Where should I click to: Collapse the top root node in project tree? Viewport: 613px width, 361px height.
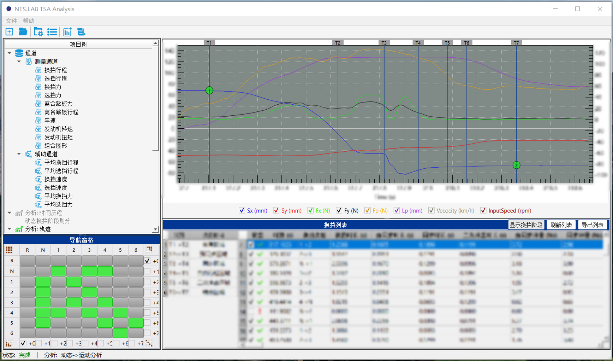(x=10, y=53)
